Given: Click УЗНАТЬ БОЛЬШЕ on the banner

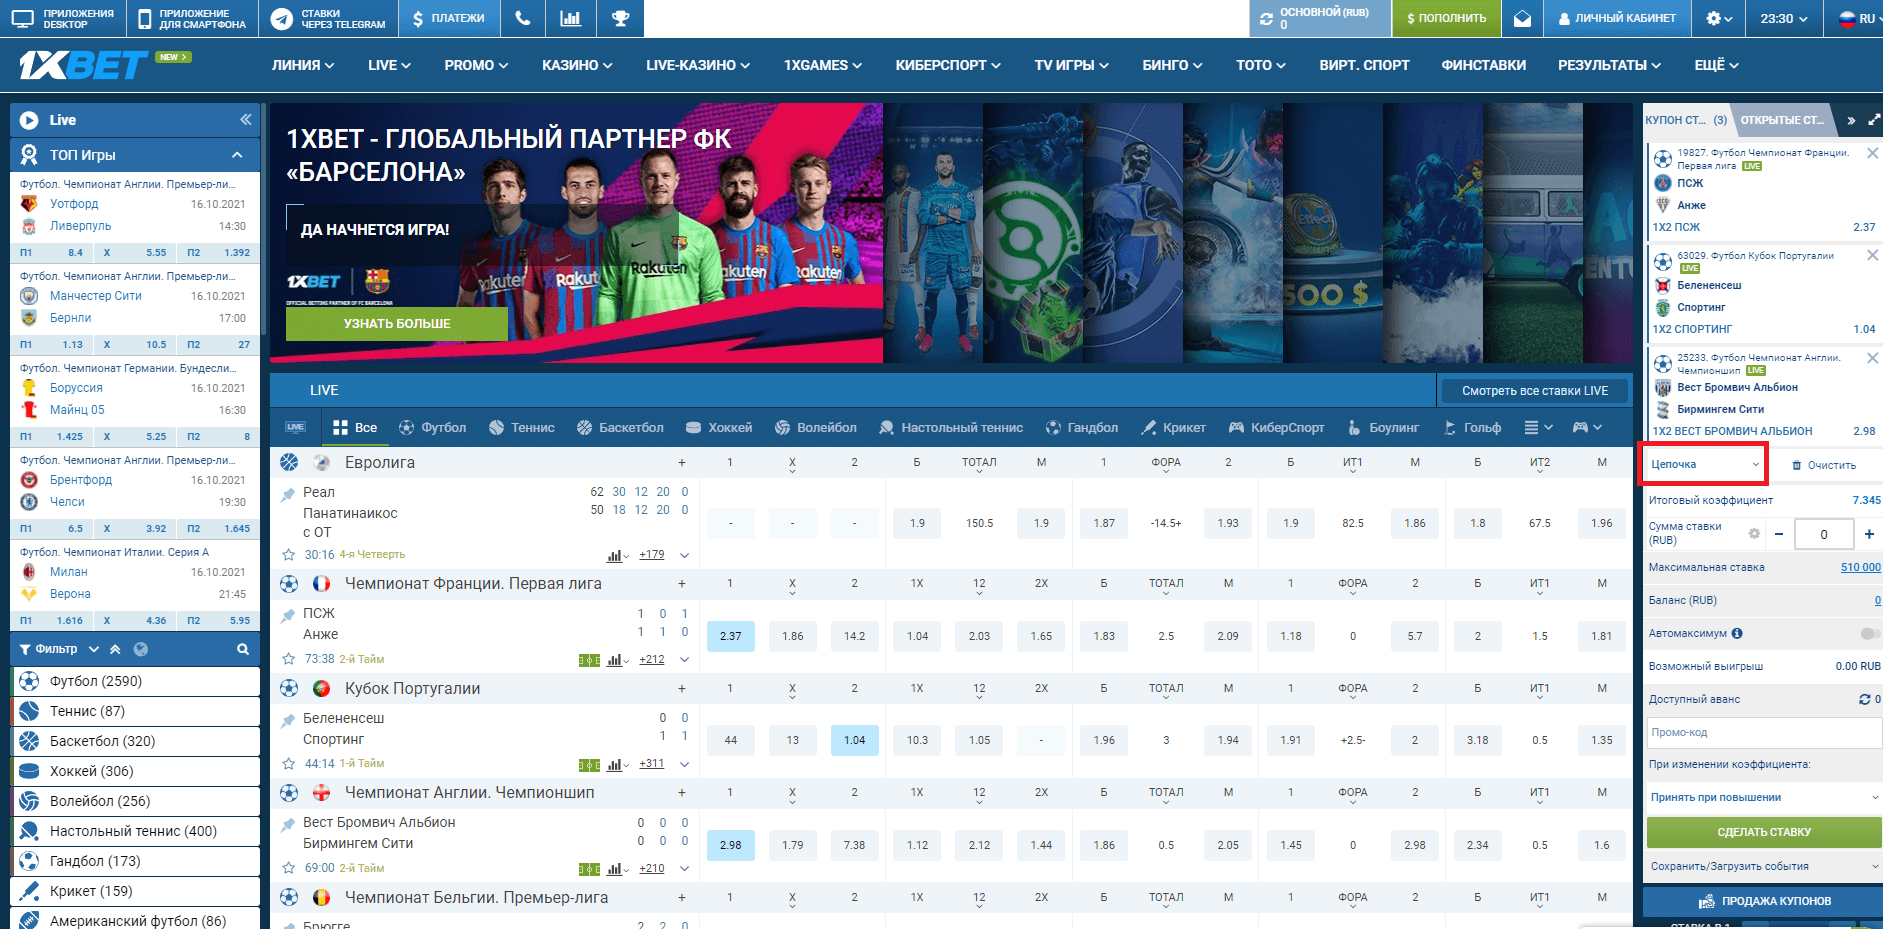Looking at the screenshot, I should 397,324.
